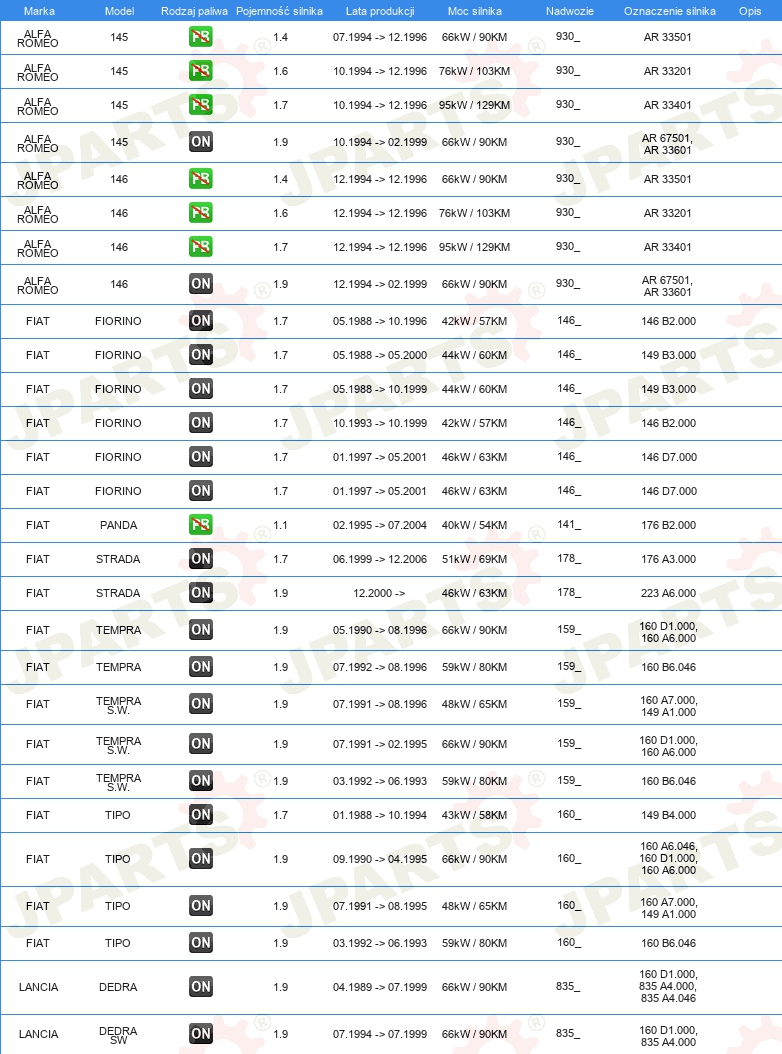Screen dimensions: 782x1054
Task: Click the Oznaczenie silnika column header
Action: pos(670,11)
